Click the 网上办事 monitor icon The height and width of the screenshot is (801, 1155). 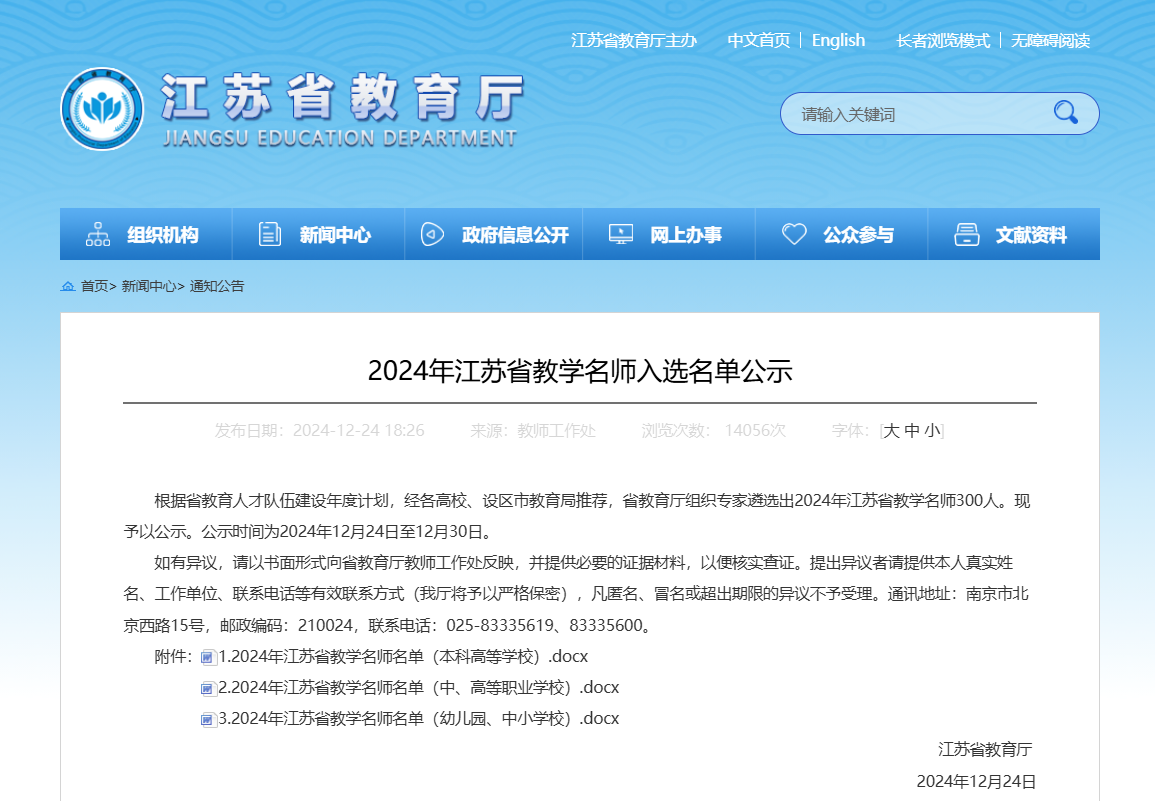pyautogui.click(x=621, y=234)
